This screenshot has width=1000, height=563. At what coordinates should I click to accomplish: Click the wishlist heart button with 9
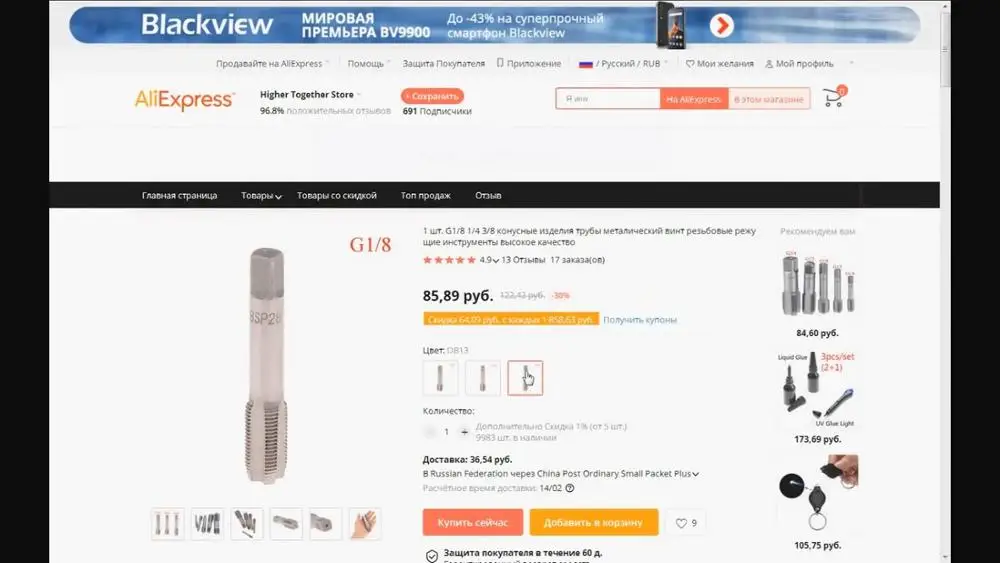(686, 523)
